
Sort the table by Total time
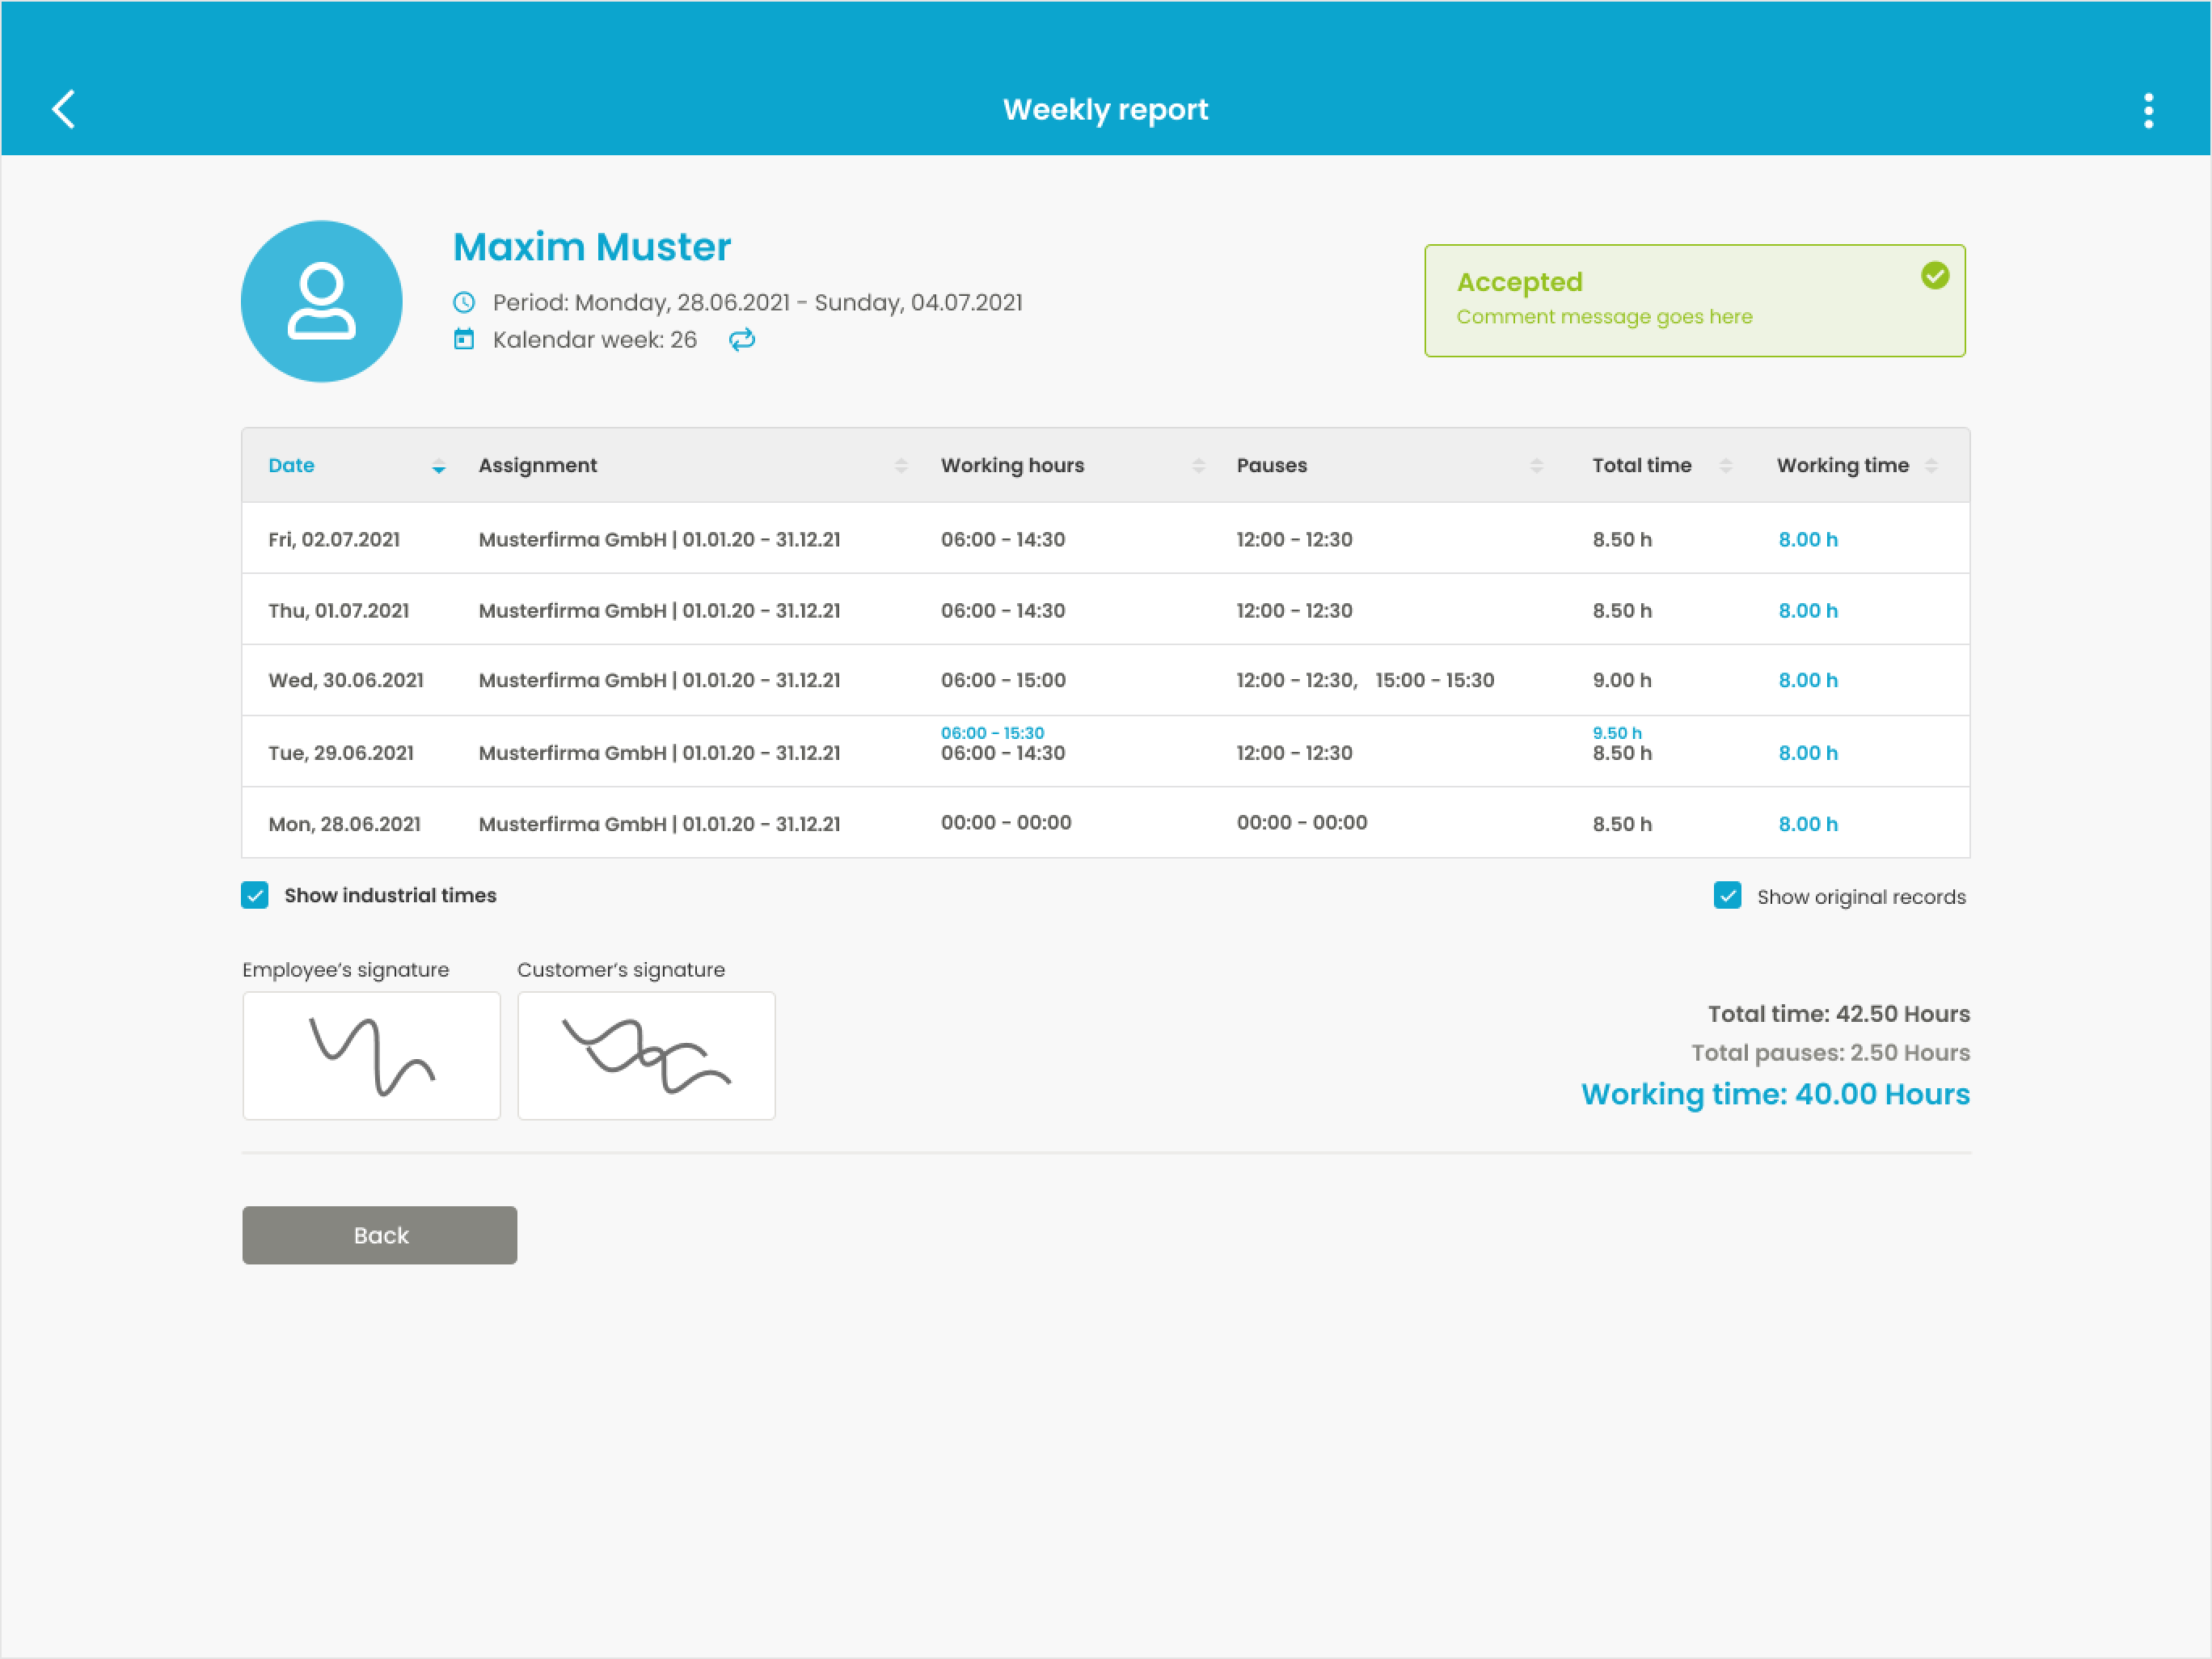pos(1726,464)
